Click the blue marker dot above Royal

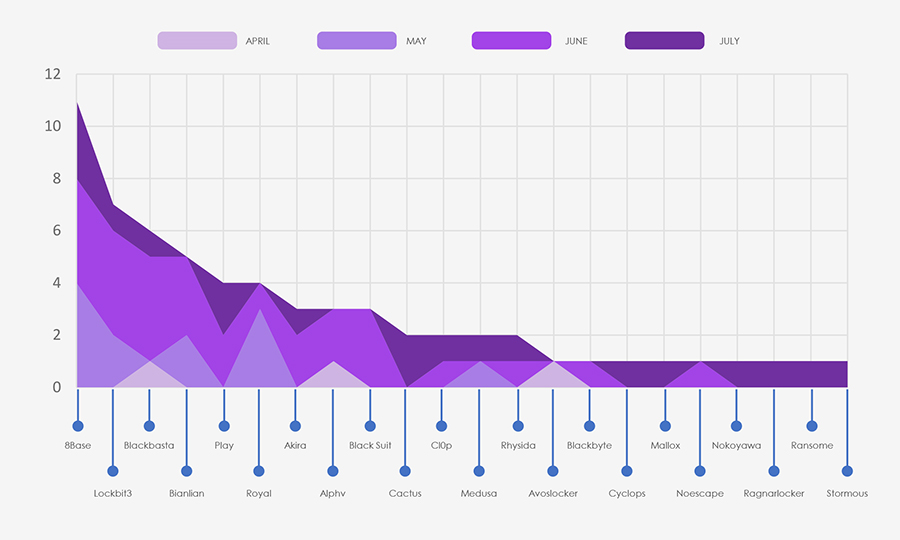click(x=259, y=471)
